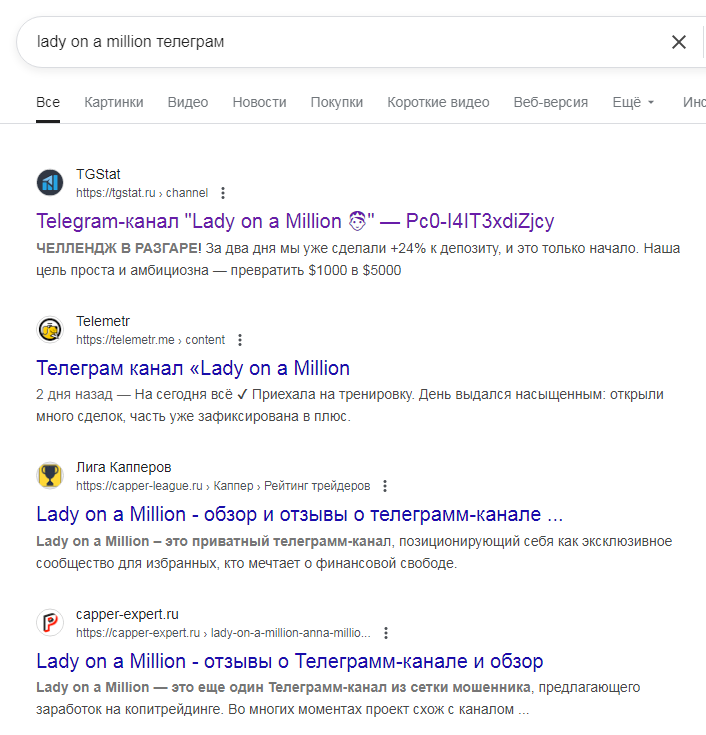Expand the Ещё dropdown menu
706x735 pixels.
point(633,102)
